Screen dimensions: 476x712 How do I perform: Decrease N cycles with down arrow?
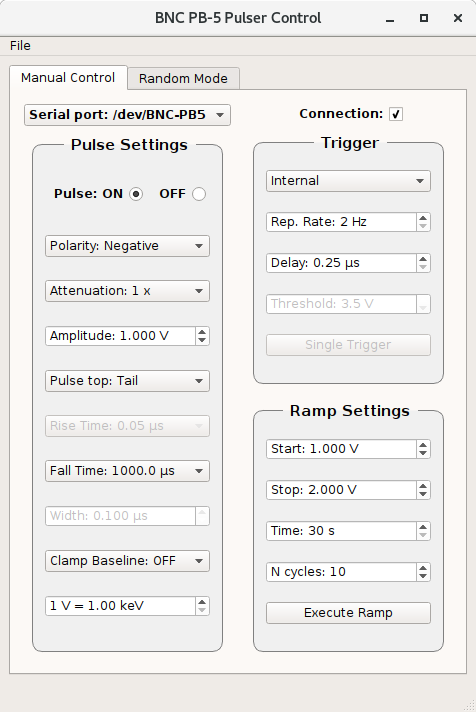click(423, 576)
